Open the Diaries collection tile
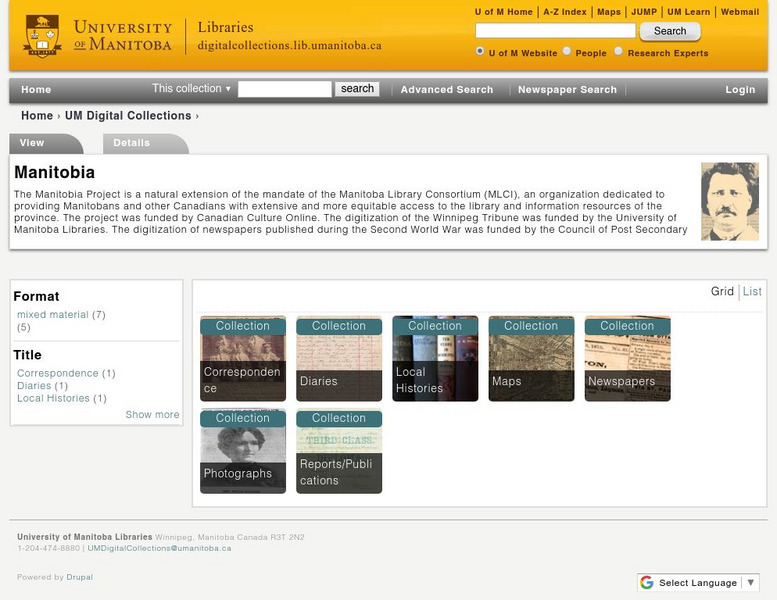Screen dimensions: 777x600 [339, 358]
